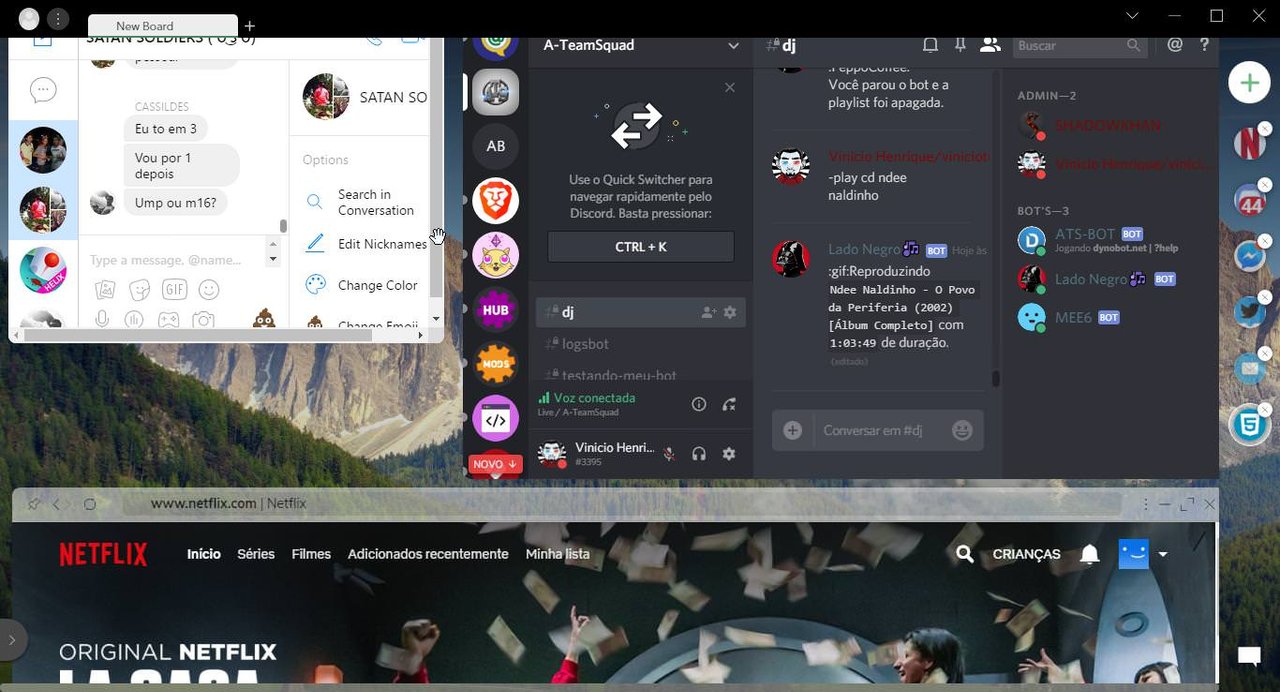Attach a file with the Discord plus button
Screen dimensions: 1280x692
coord(793,430)
